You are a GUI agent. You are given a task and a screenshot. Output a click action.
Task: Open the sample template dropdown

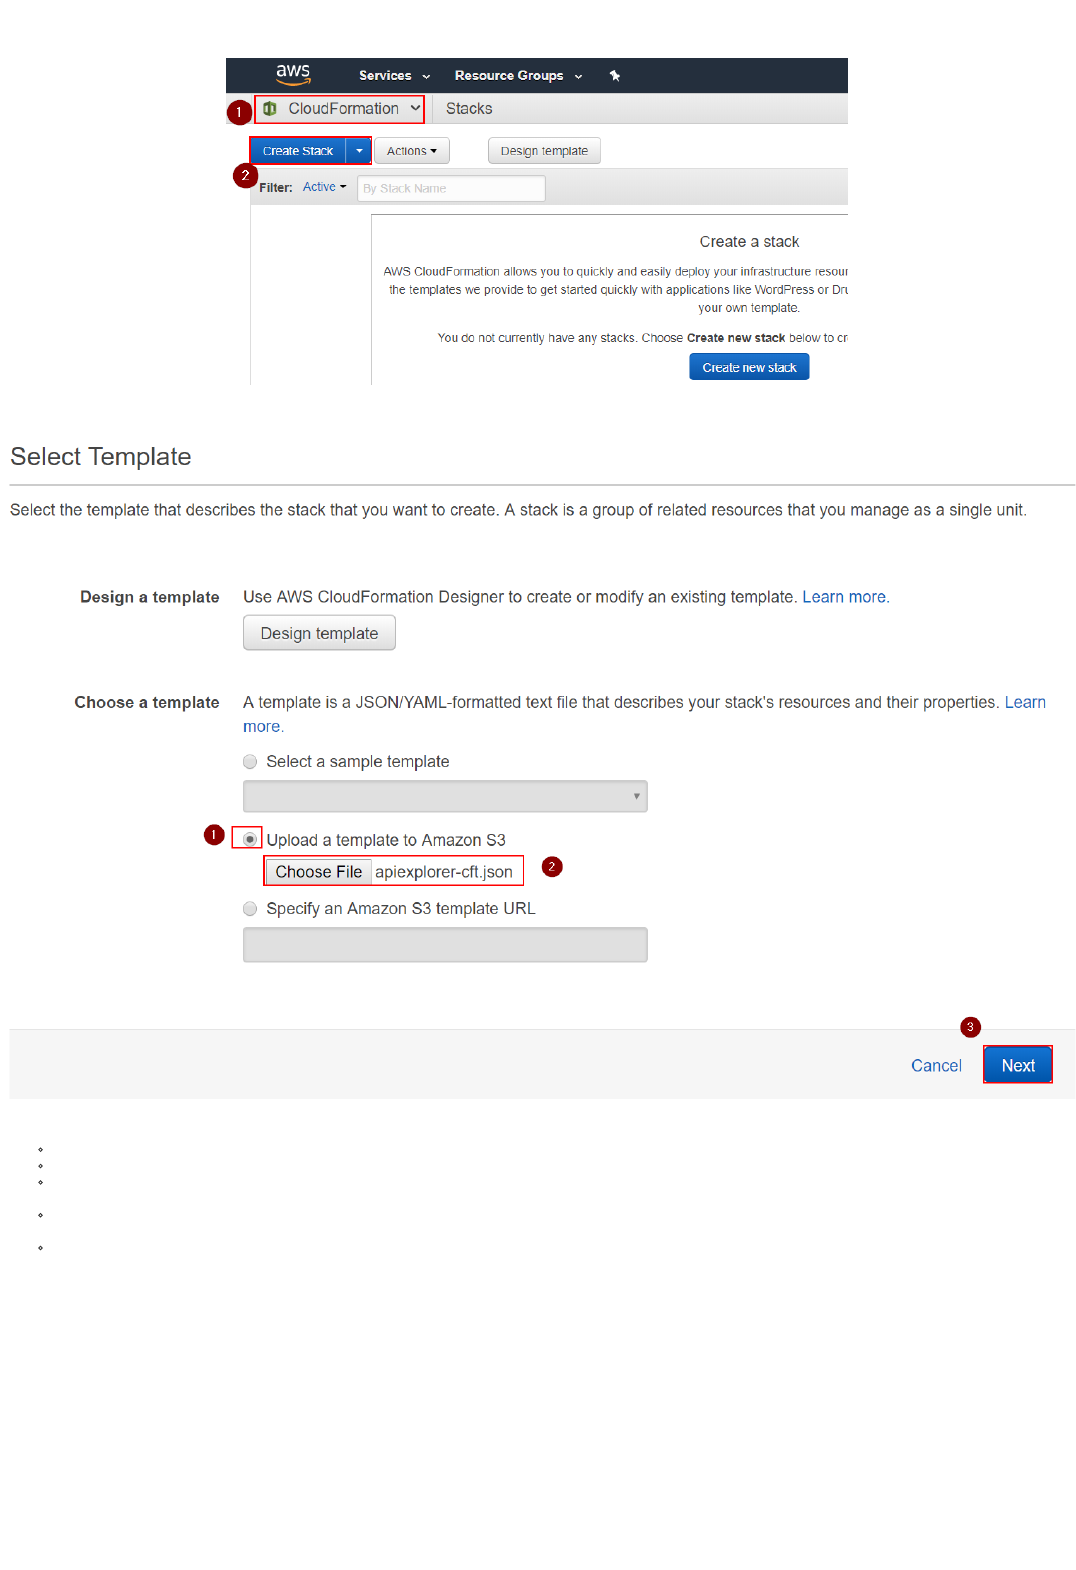tap(445, 797)
